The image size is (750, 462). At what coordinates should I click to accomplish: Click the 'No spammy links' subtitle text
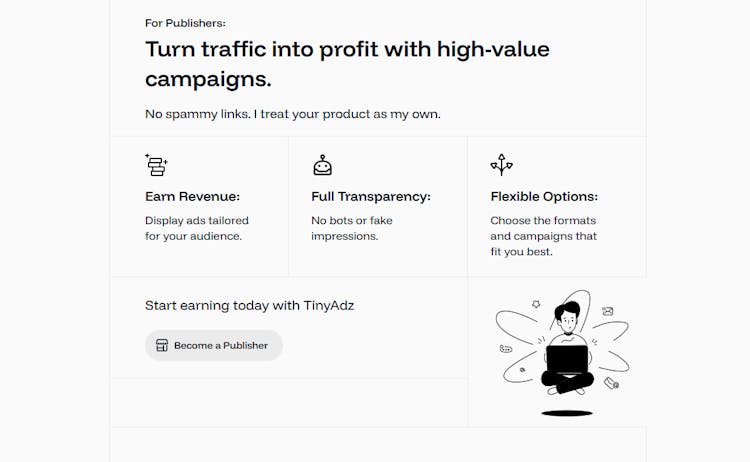[293, 114]
